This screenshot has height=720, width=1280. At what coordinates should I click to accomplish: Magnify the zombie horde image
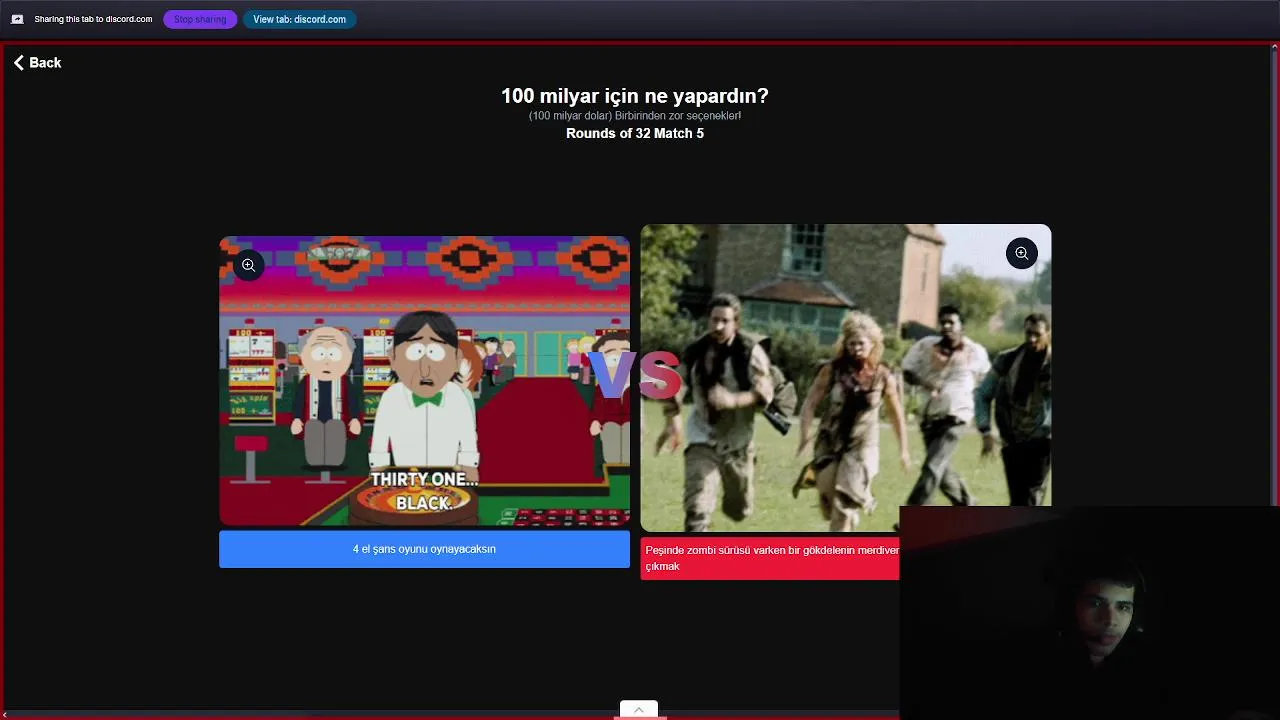pos(1021,253)
